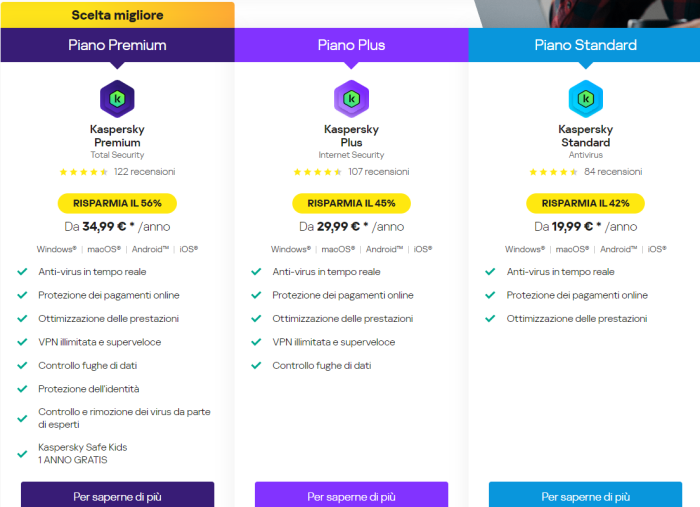
Task: Open the 107 recensioni reviews link
Action: pos(378,172)
